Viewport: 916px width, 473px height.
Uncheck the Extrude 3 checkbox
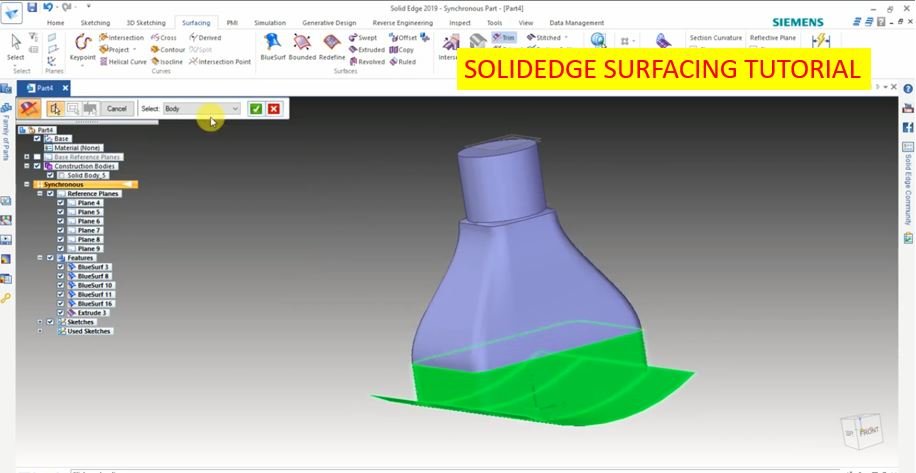pyautogui.click(x=61, y=312)
